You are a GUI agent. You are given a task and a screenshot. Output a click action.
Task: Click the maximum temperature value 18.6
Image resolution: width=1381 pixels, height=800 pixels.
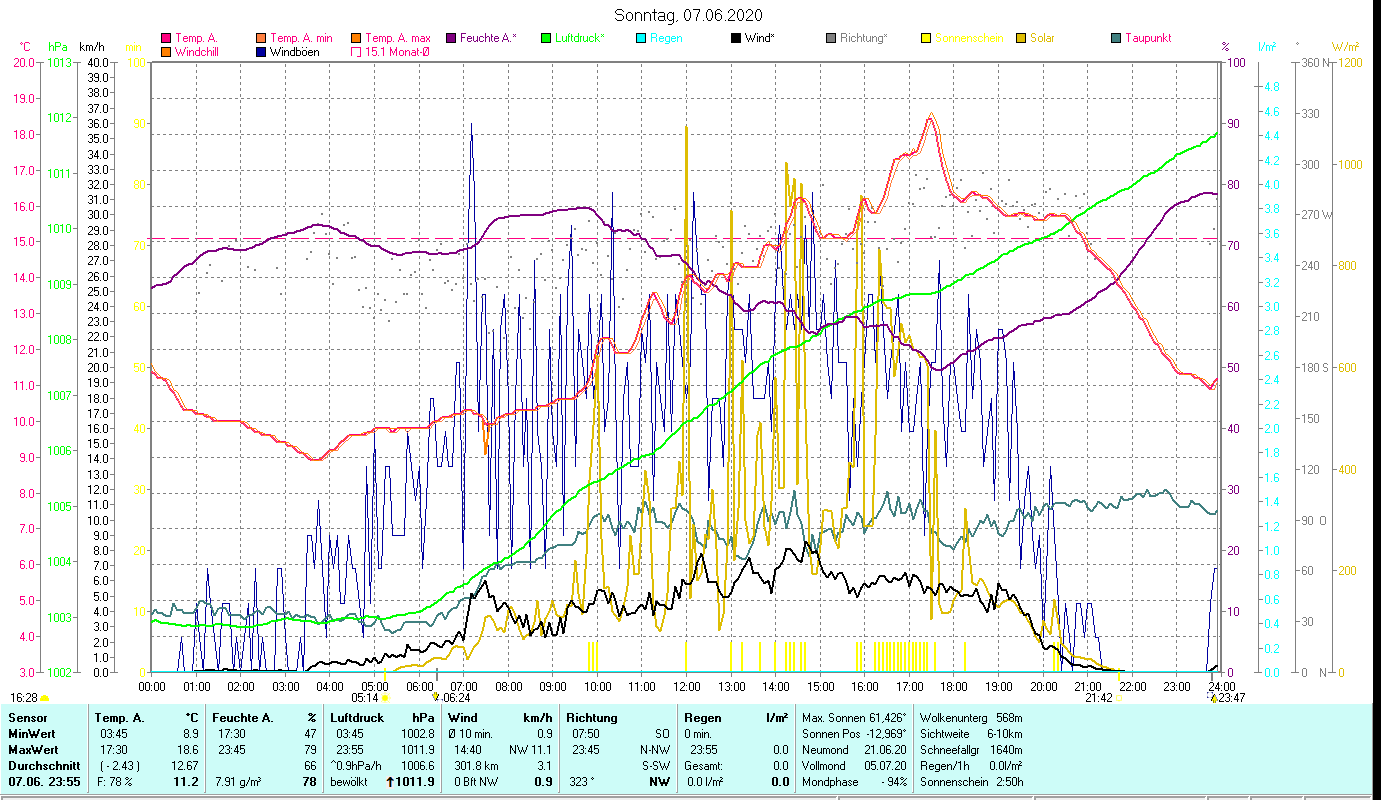pyautogui.click(x=188, y=750)
